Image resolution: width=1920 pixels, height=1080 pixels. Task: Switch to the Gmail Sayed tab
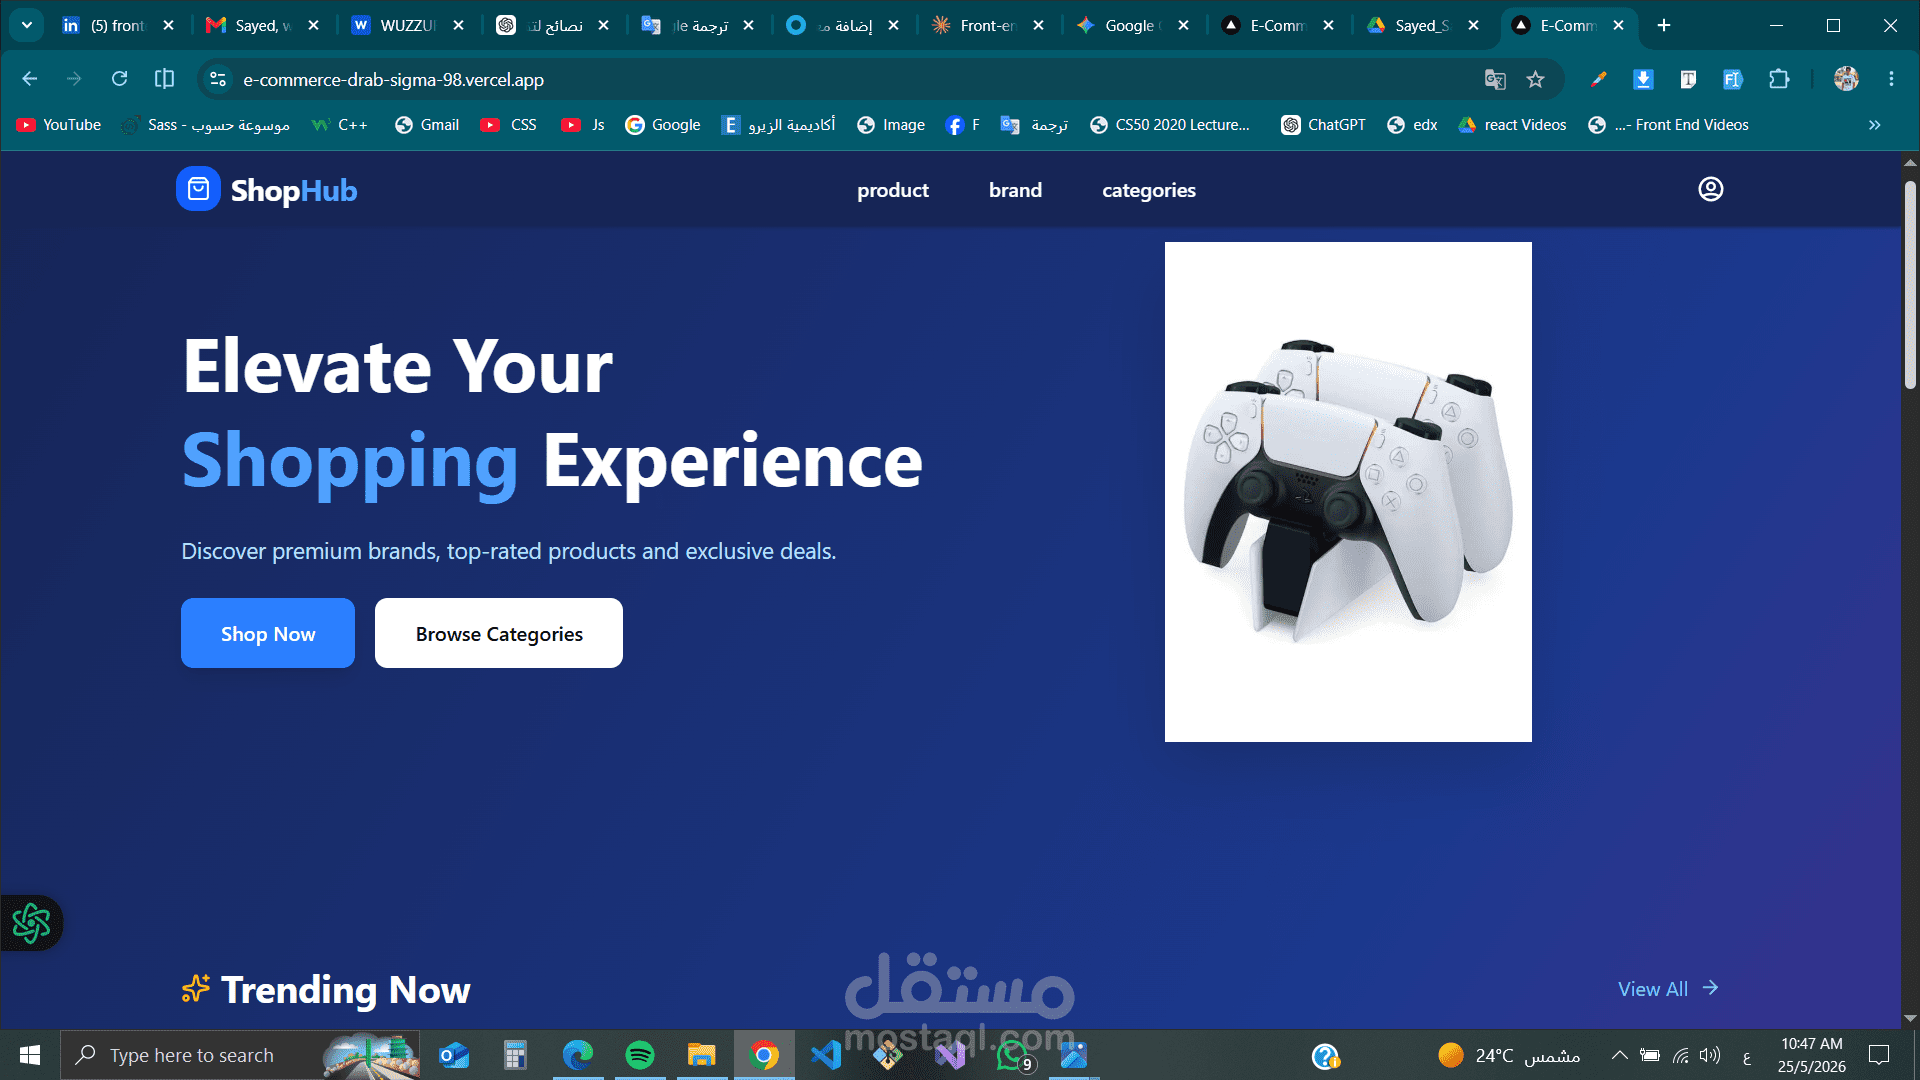(251, 25)
